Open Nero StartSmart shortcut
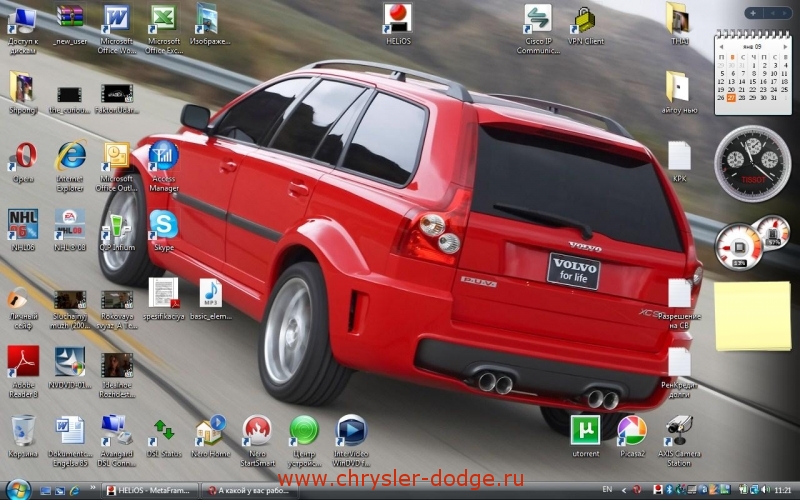This screenshot has height=500, width=800. coord(257,431)
